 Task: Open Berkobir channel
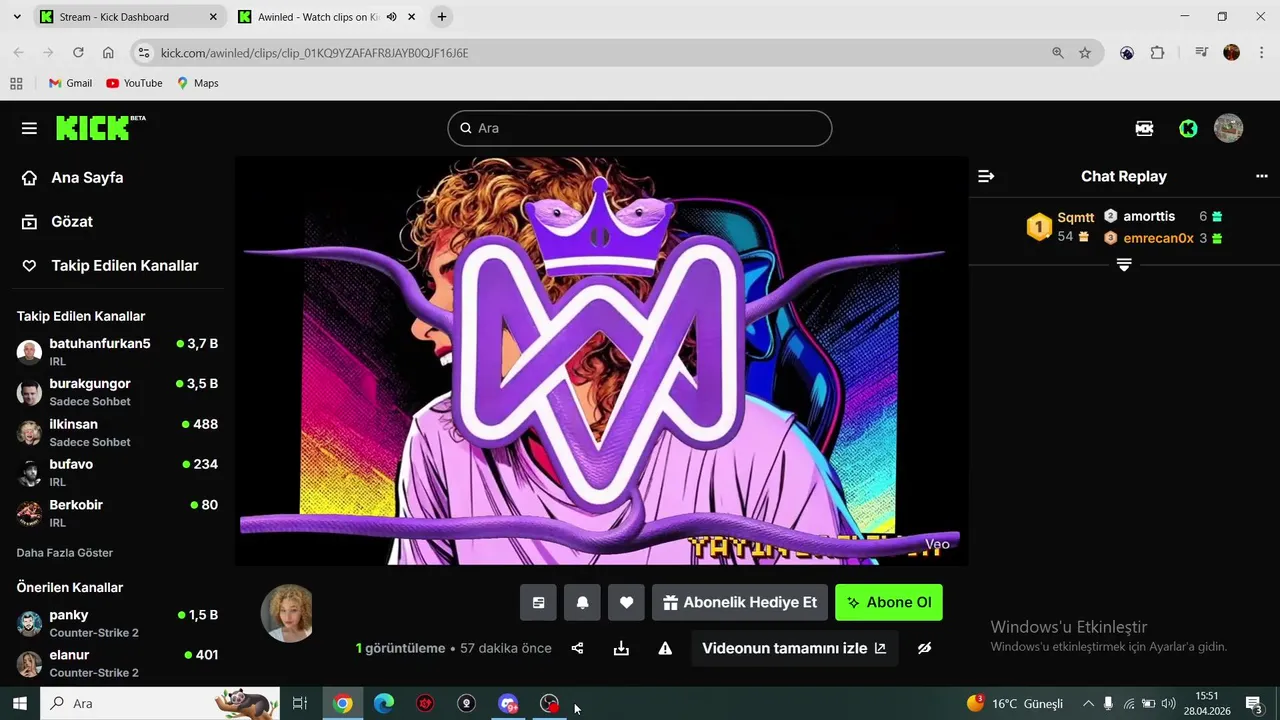click(117, 513)
